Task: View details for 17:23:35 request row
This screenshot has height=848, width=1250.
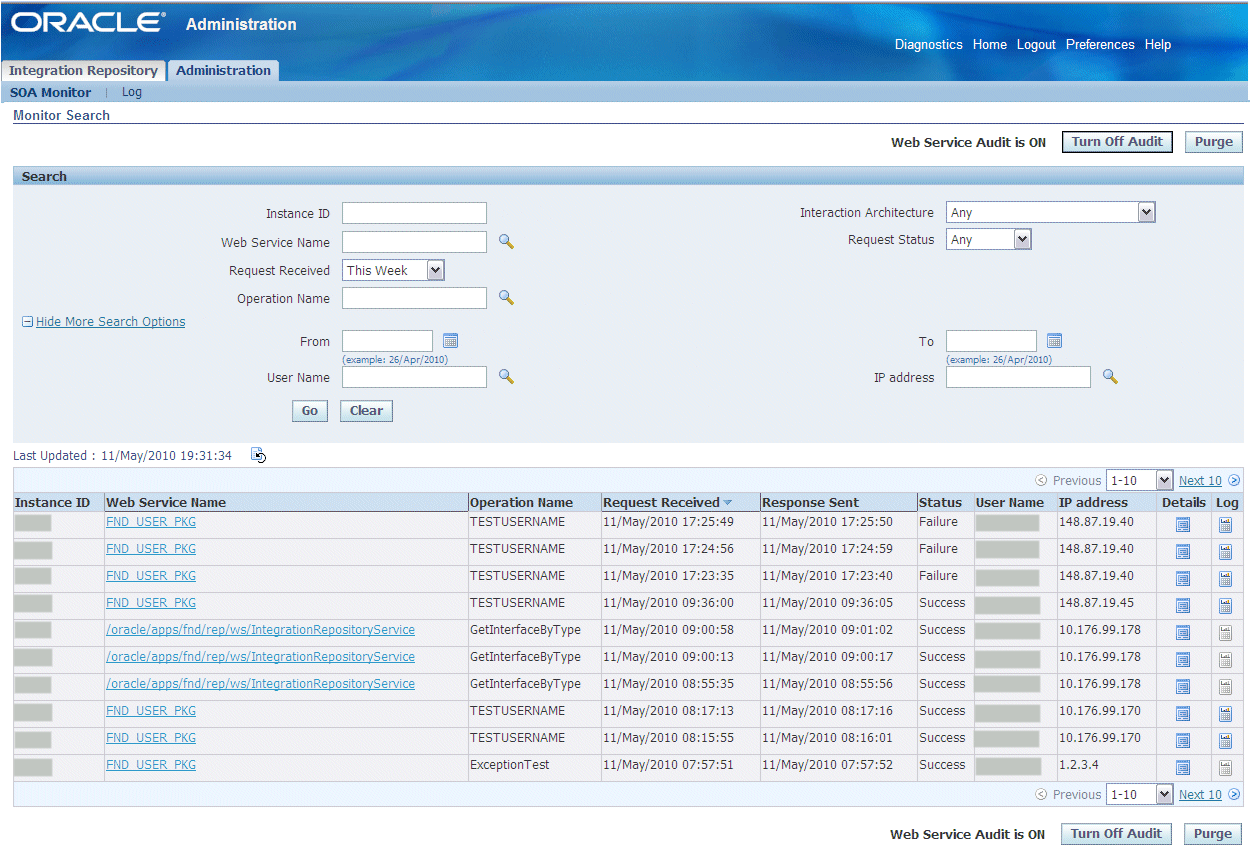Action: [x=1183, y=579]
